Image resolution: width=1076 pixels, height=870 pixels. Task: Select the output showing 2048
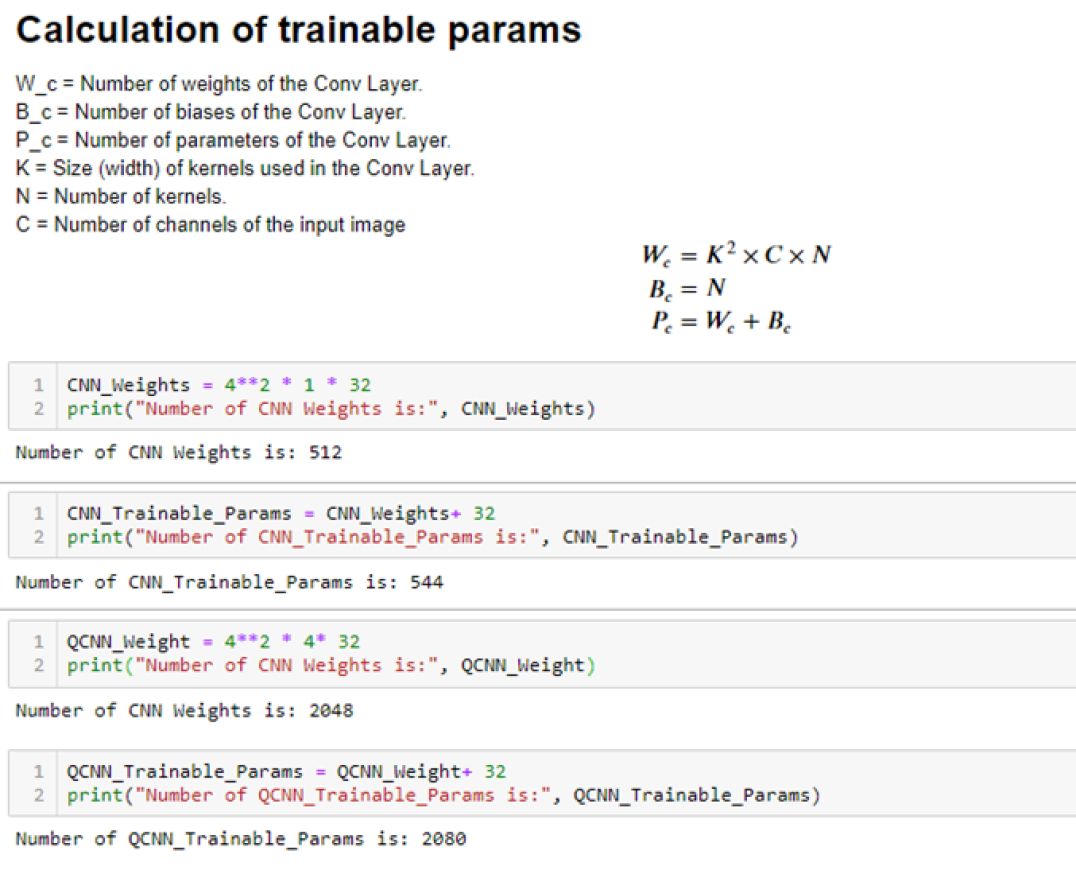click(x=184, y=711)
